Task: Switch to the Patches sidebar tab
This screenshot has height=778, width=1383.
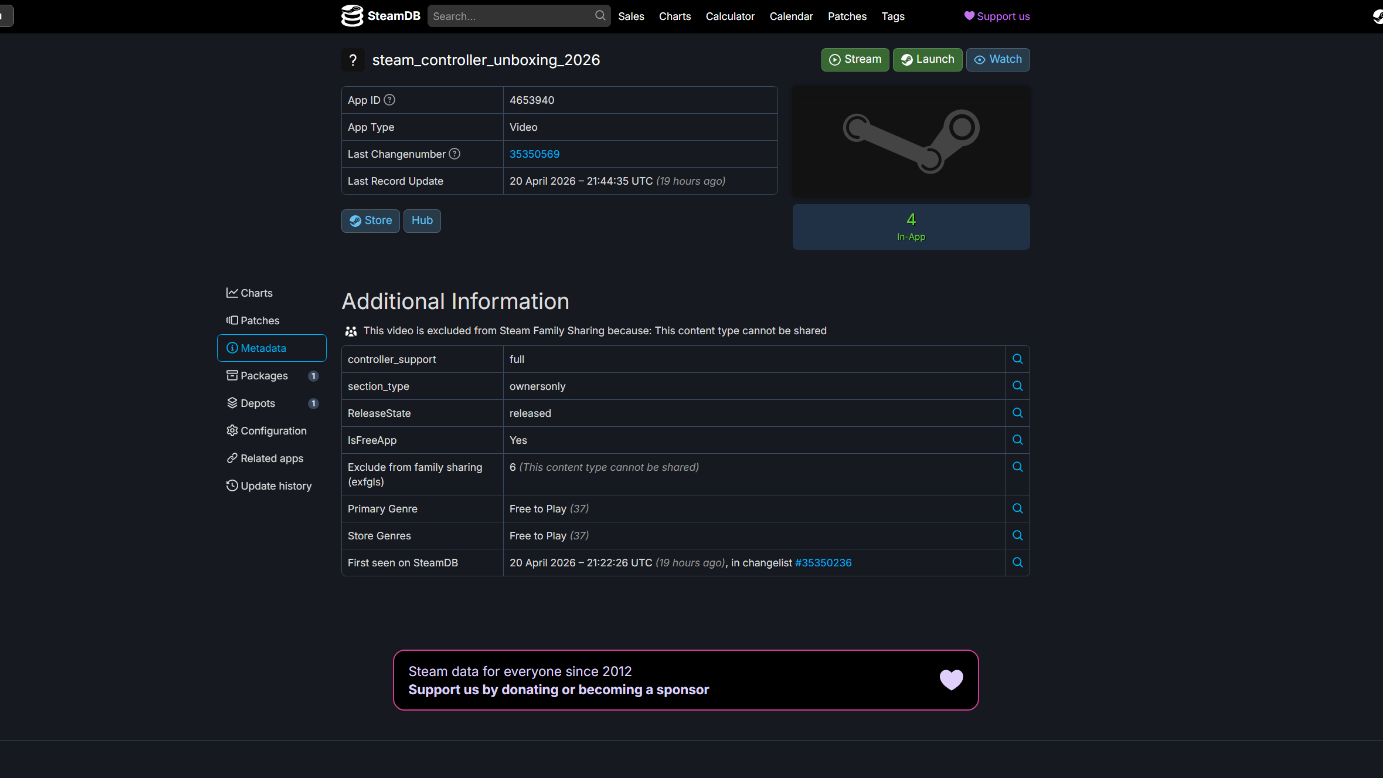Action: [x=272, y=321]
